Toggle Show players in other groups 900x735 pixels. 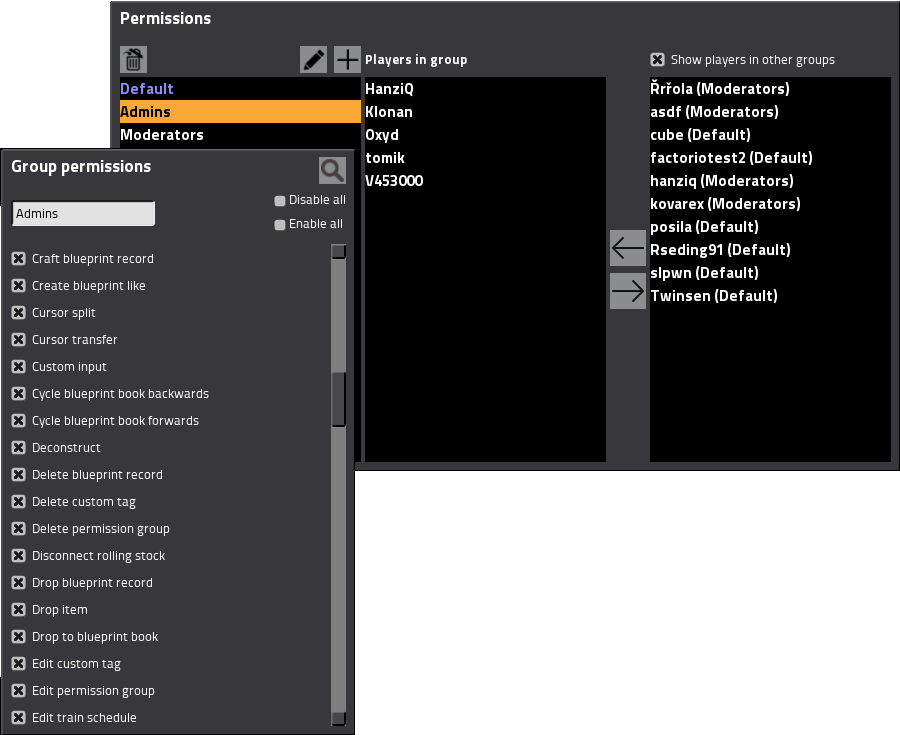[657, 60]
